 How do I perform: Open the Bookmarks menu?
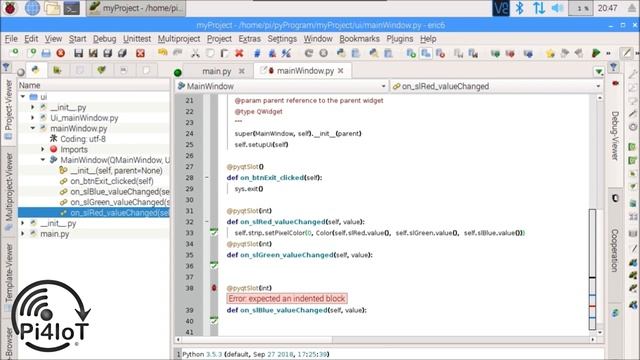(x=359, y=39)
